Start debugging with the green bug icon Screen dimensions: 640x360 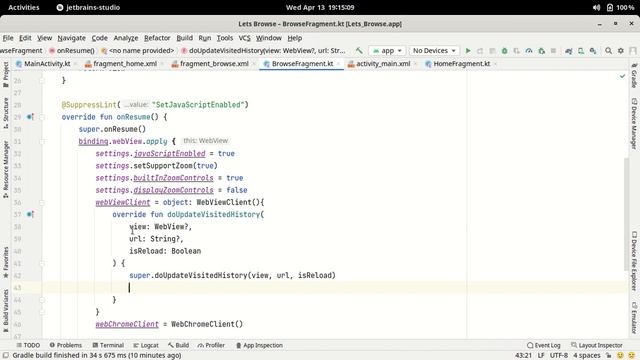pyautogui.click(x=504, y=51)
